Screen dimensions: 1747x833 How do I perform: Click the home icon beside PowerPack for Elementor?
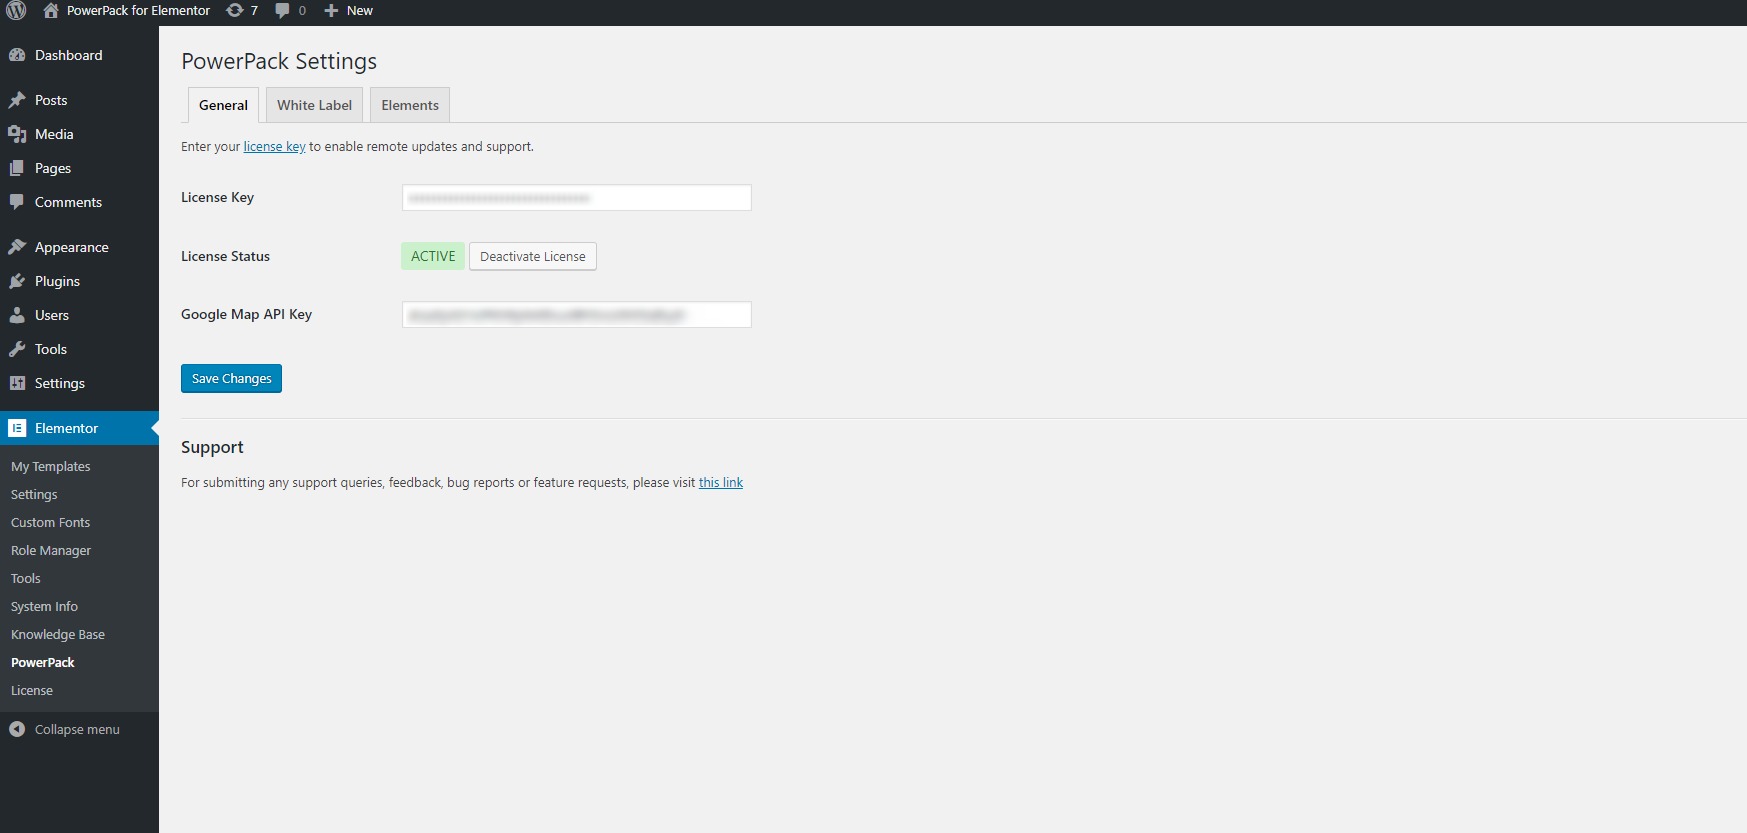(x=51, y=11)
